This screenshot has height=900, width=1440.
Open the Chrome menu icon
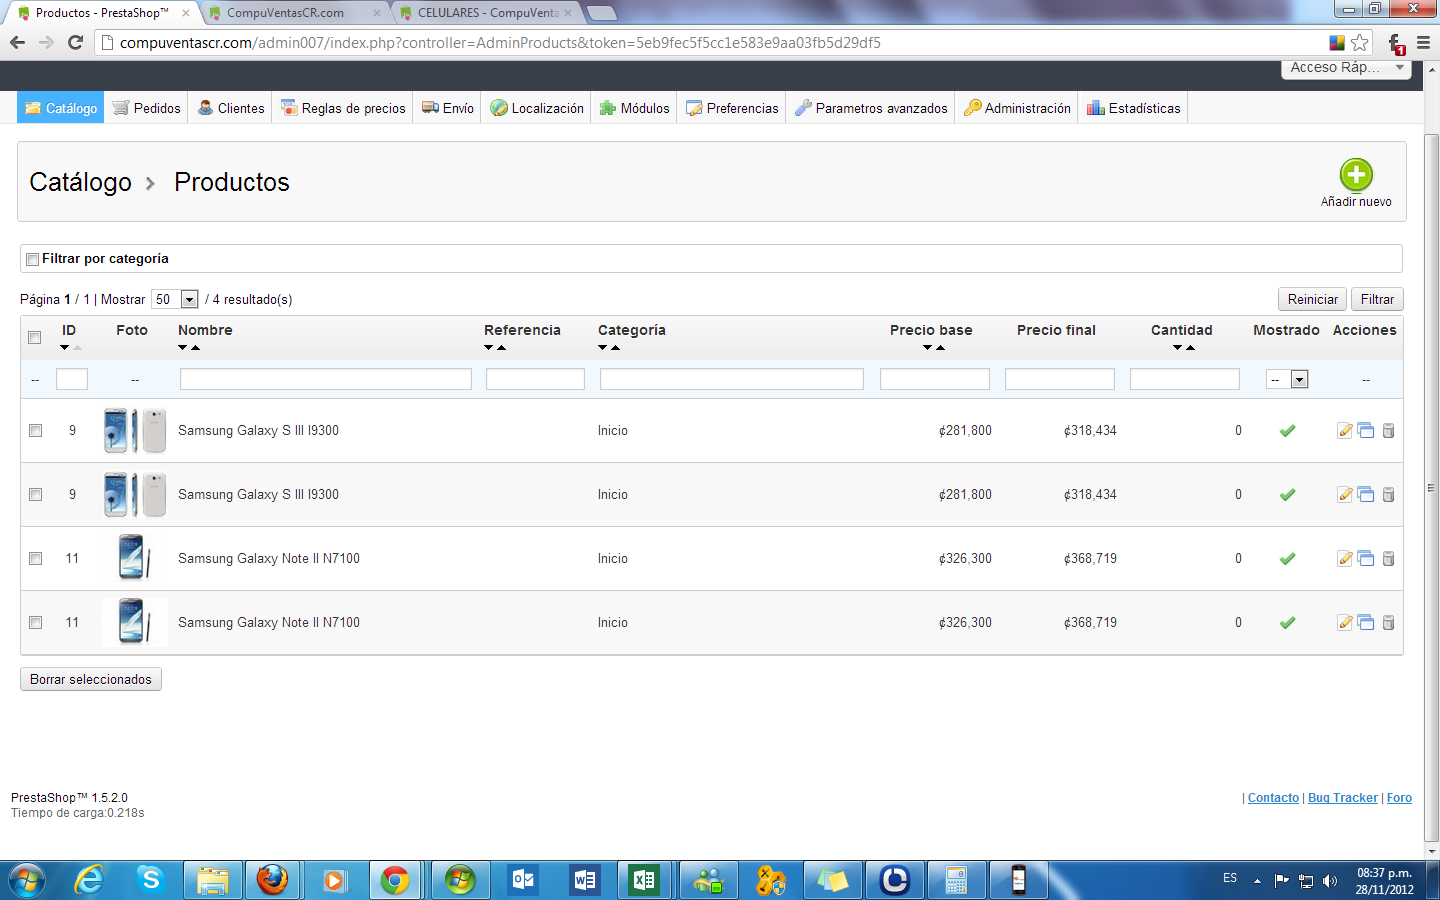tap(1423, 43)
